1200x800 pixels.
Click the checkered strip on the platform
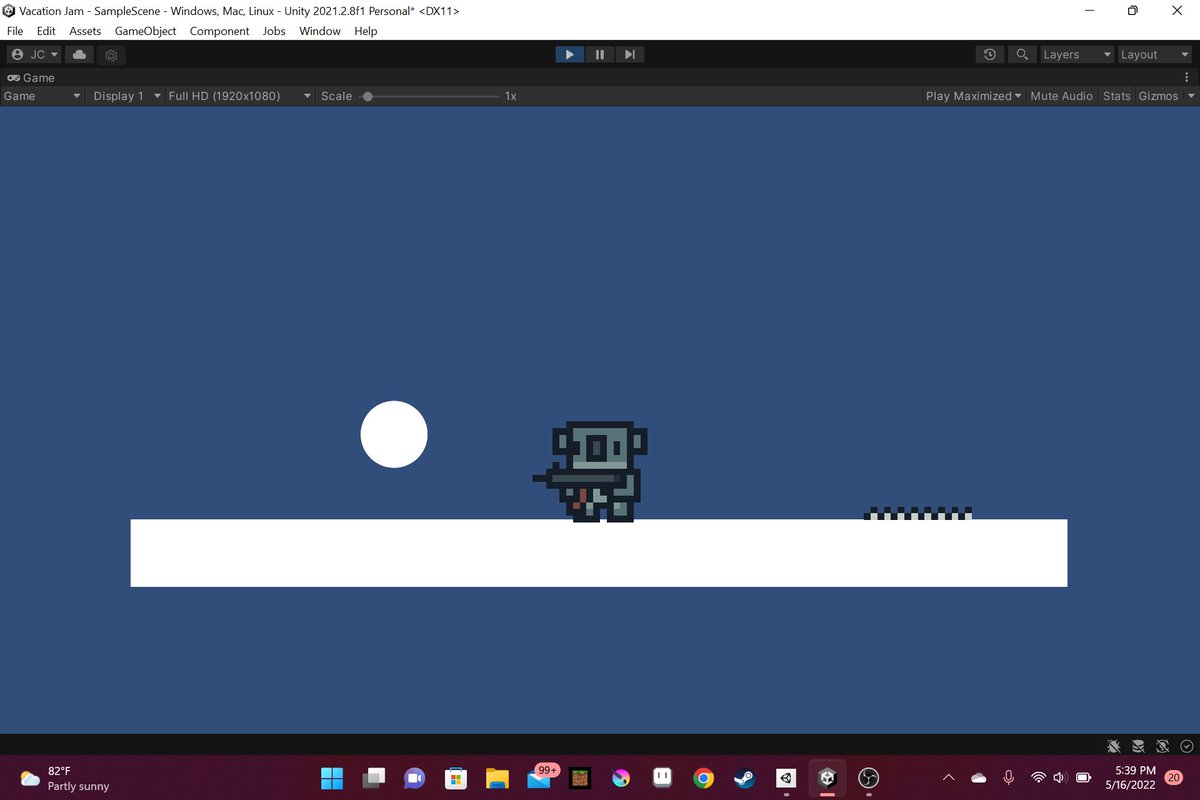[x=918, y=513]
